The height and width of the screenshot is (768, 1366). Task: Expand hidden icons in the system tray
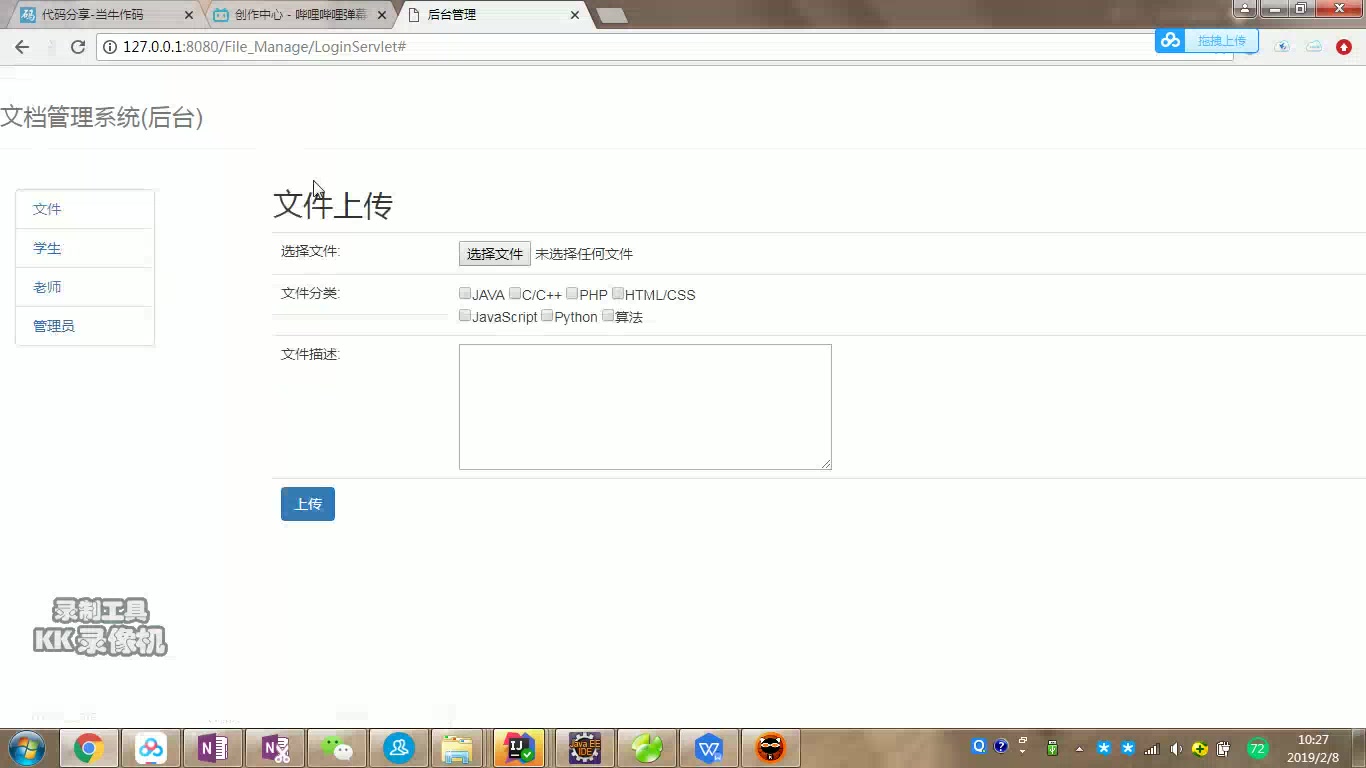coord(1079,747)
